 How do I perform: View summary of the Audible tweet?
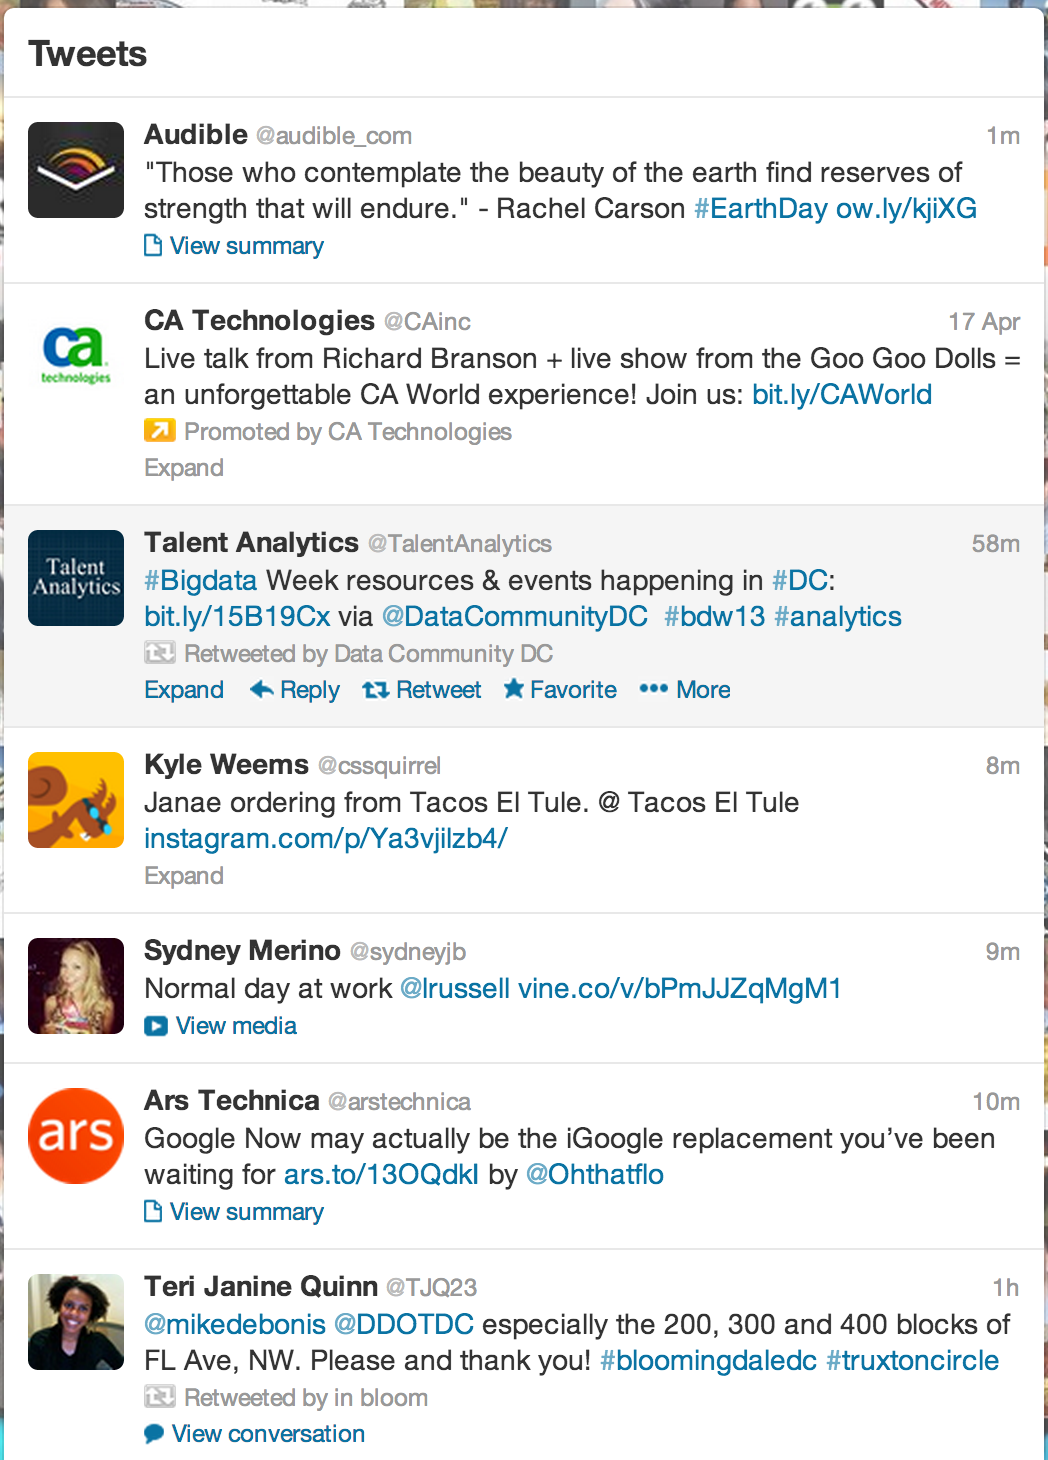[235, 246]
